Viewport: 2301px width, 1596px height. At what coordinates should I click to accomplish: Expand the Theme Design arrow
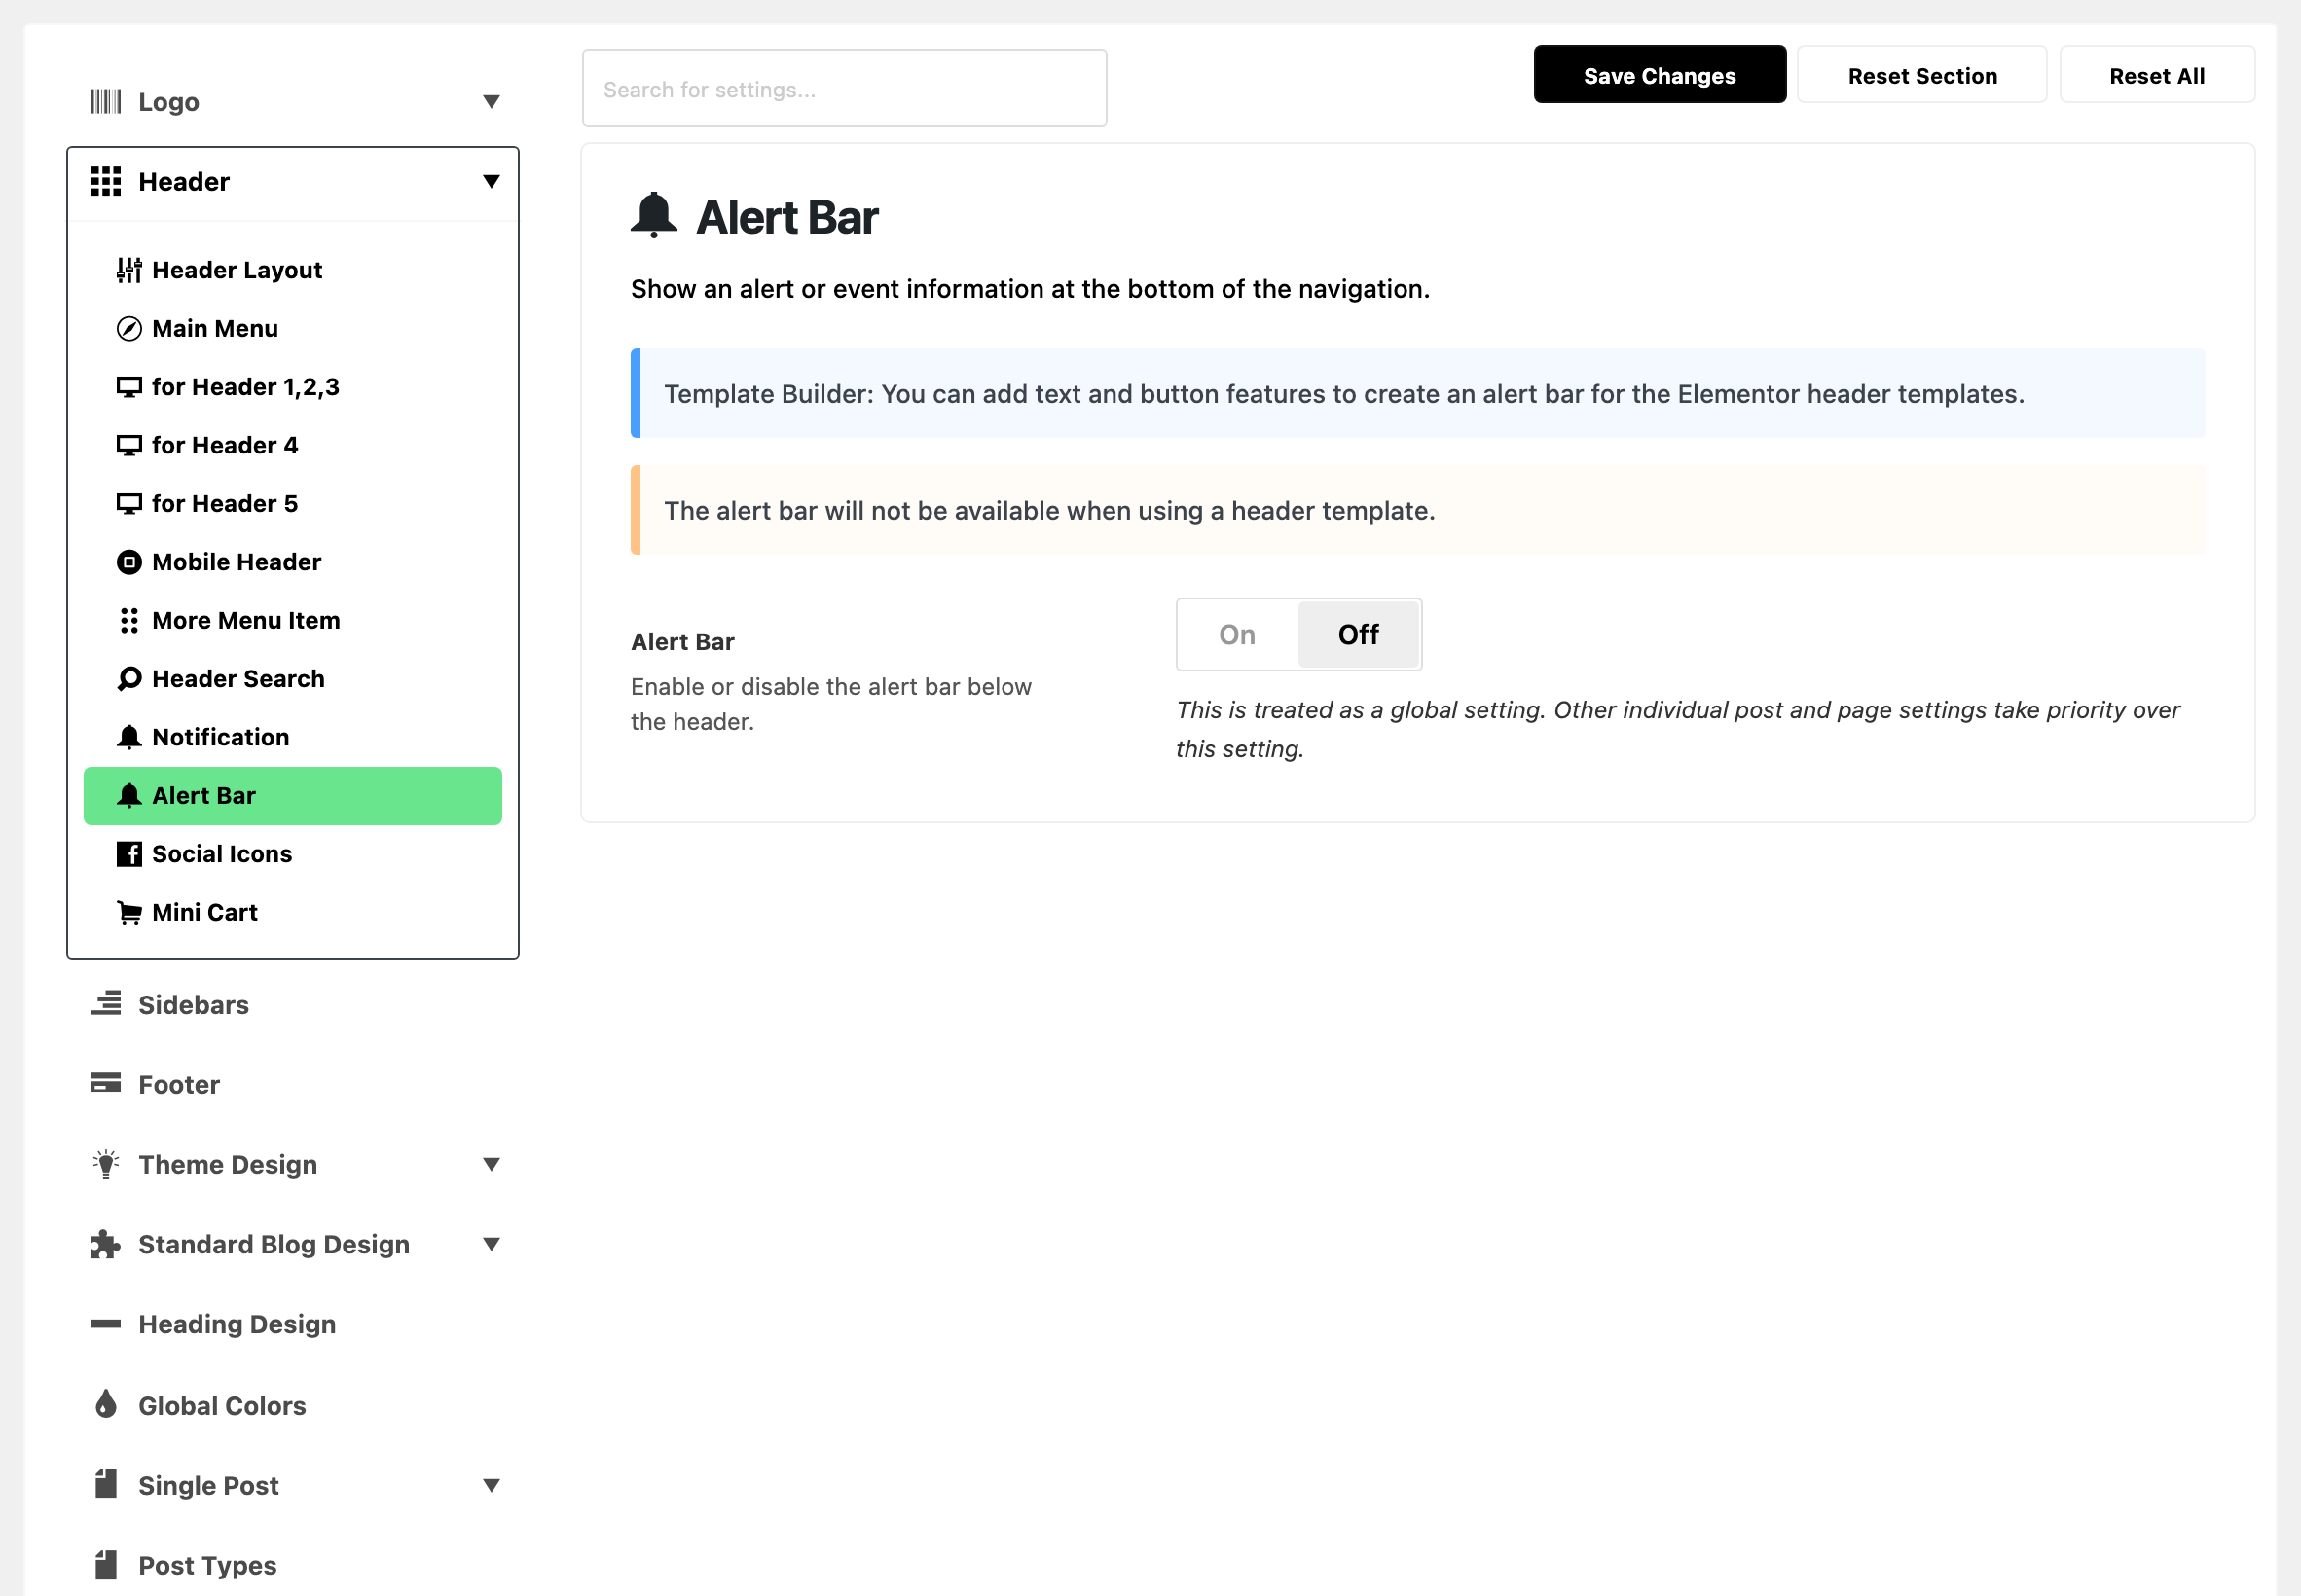(x=491, y=1164)
